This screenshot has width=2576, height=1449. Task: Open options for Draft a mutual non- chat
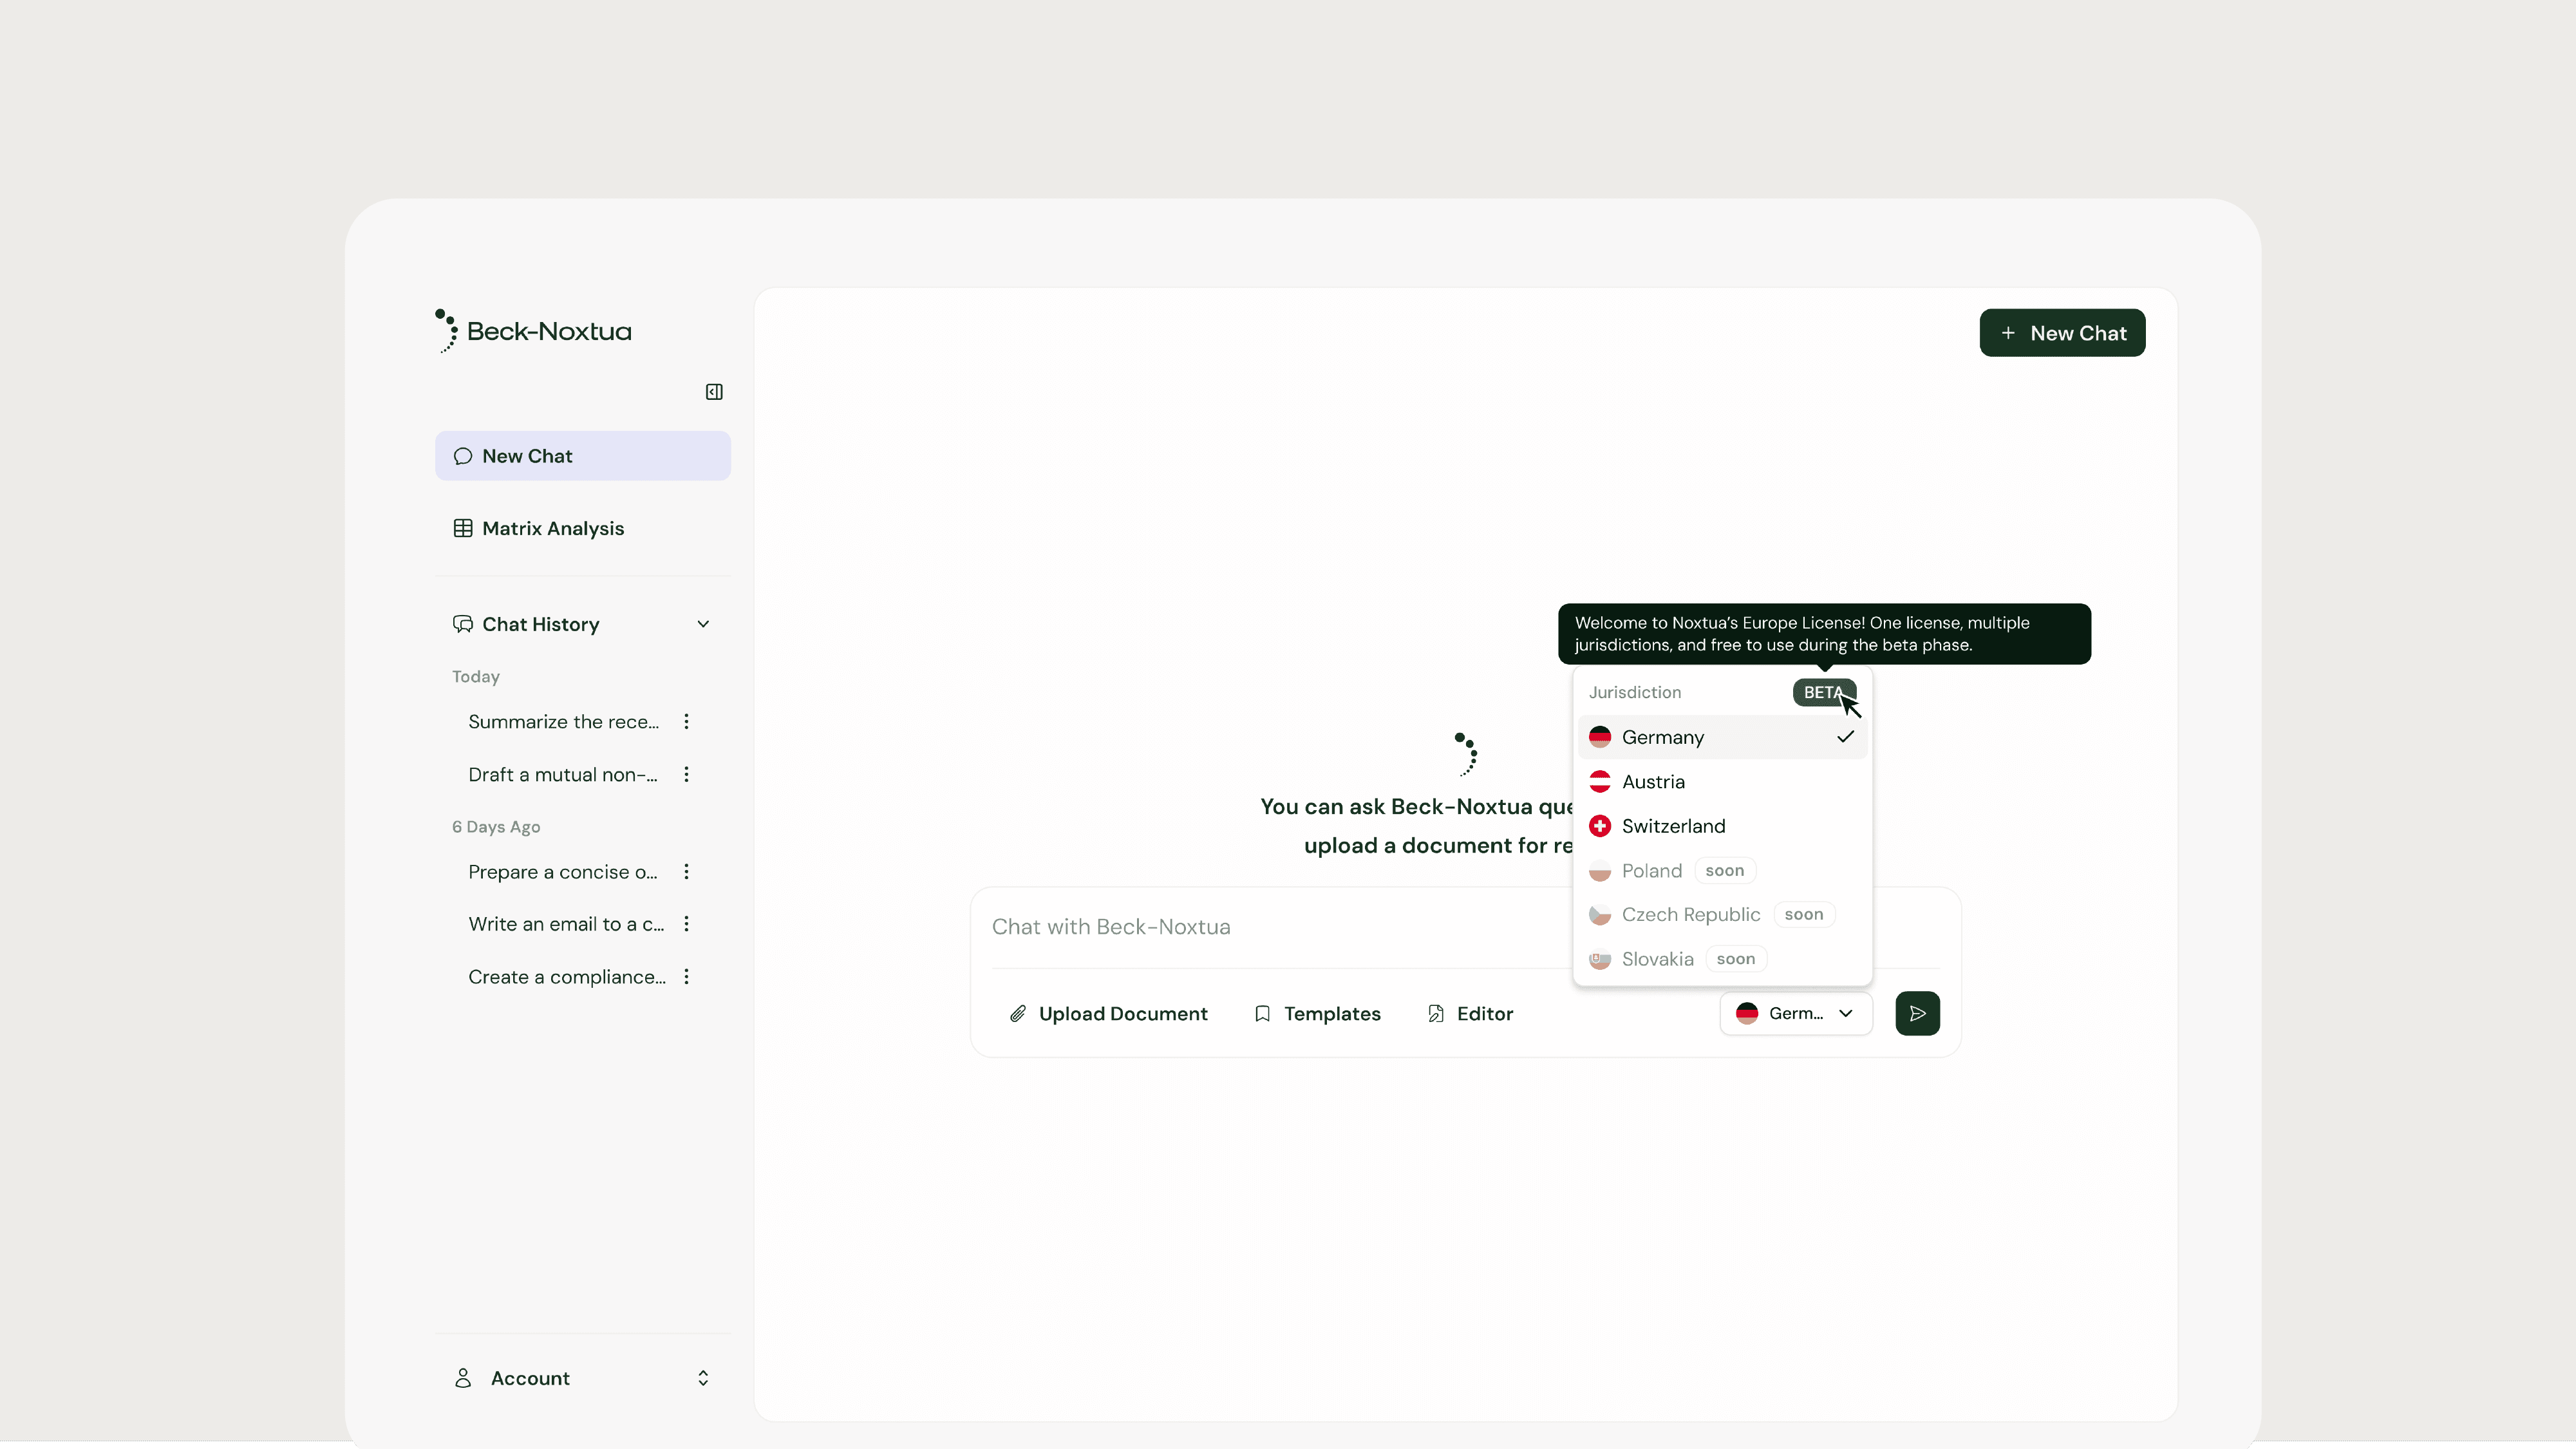point(686,775)
